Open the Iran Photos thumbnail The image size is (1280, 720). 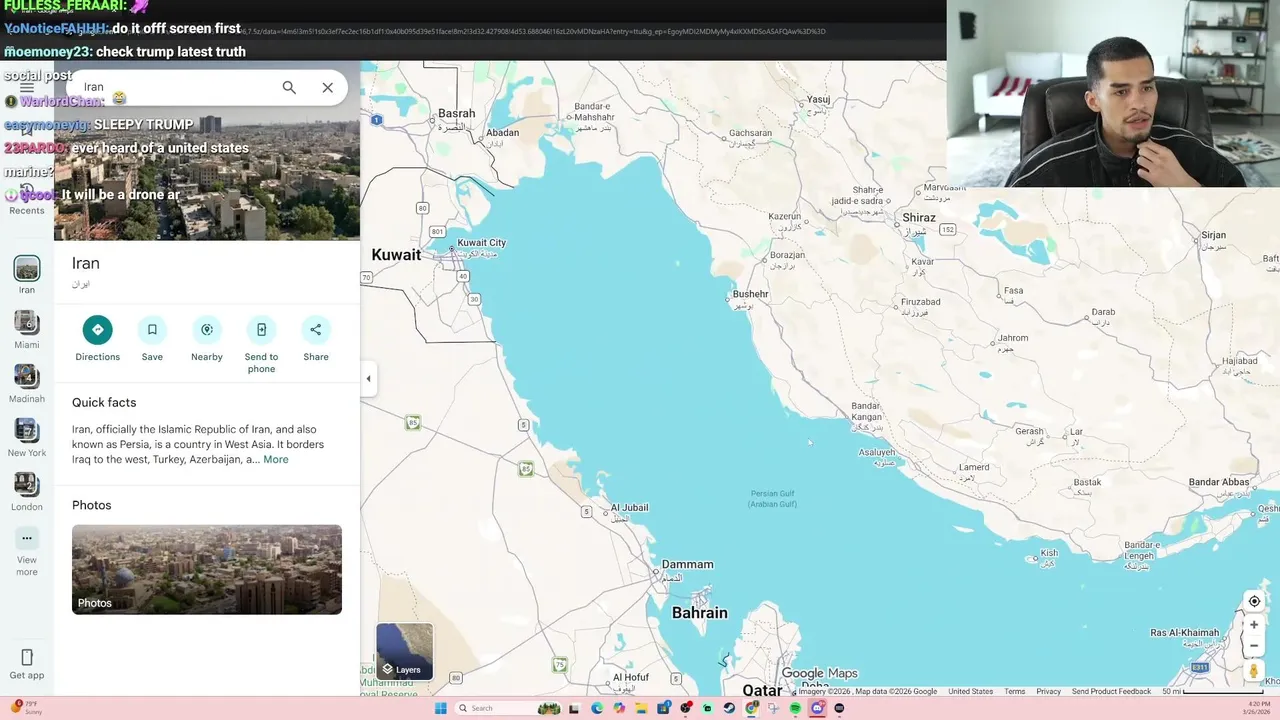tap(207, 569)
